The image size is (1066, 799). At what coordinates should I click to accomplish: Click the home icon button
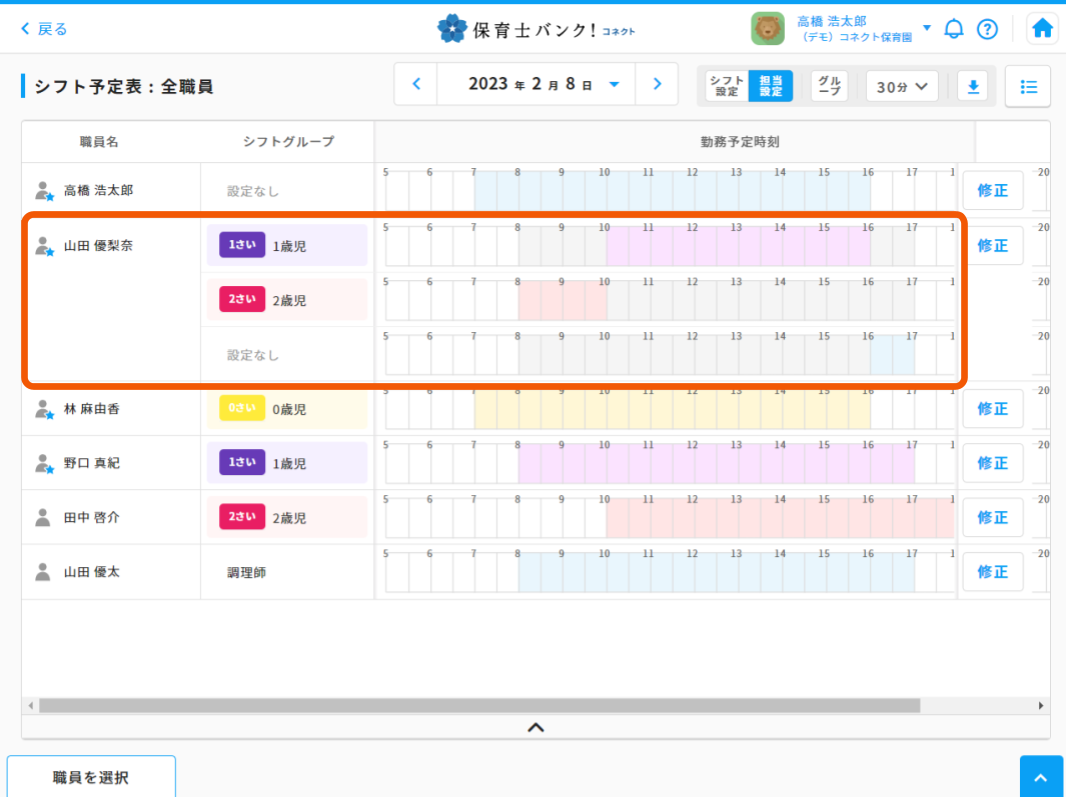[1042, 29]
